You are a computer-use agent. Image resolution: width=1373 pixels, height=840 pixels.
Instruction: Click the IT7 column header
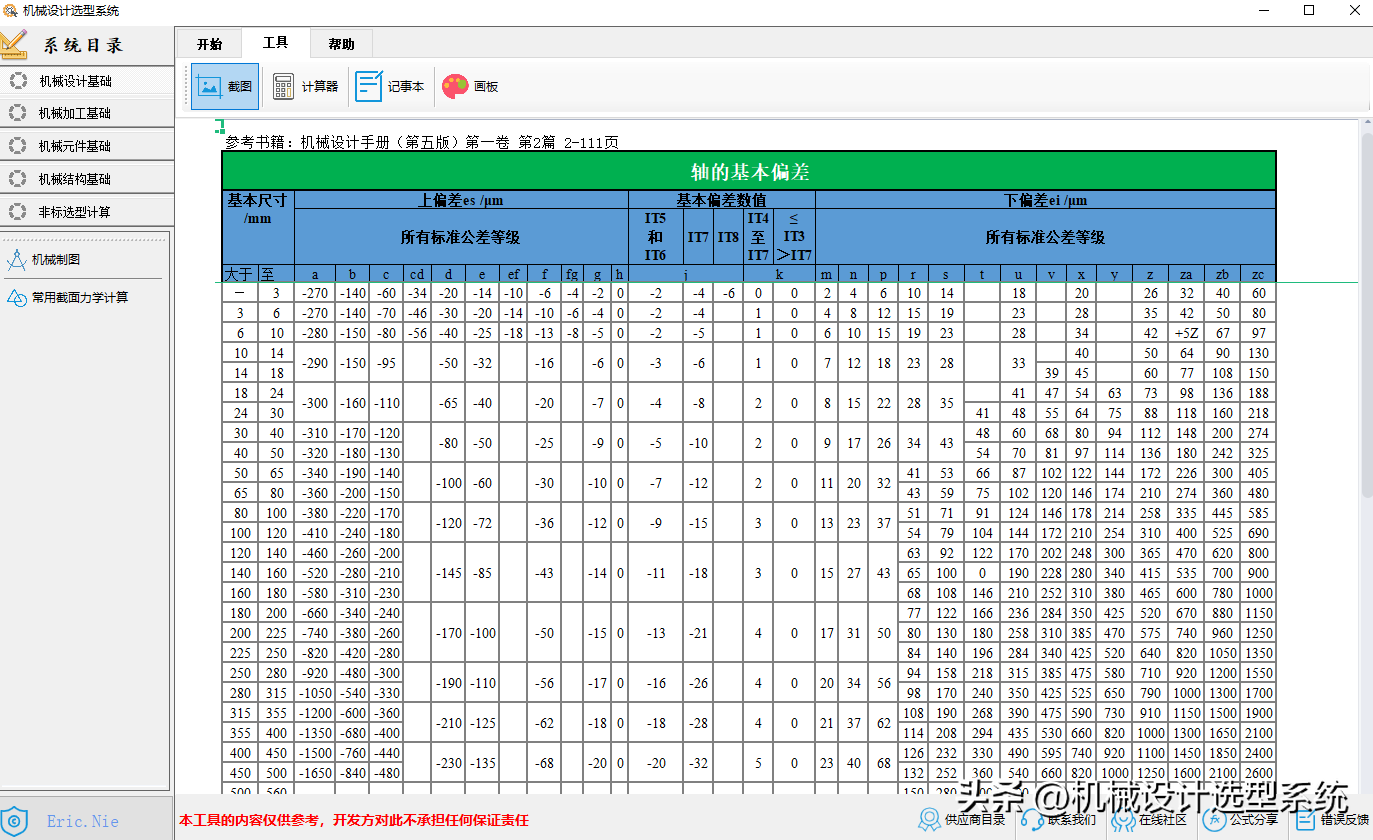tap(698, 237)
